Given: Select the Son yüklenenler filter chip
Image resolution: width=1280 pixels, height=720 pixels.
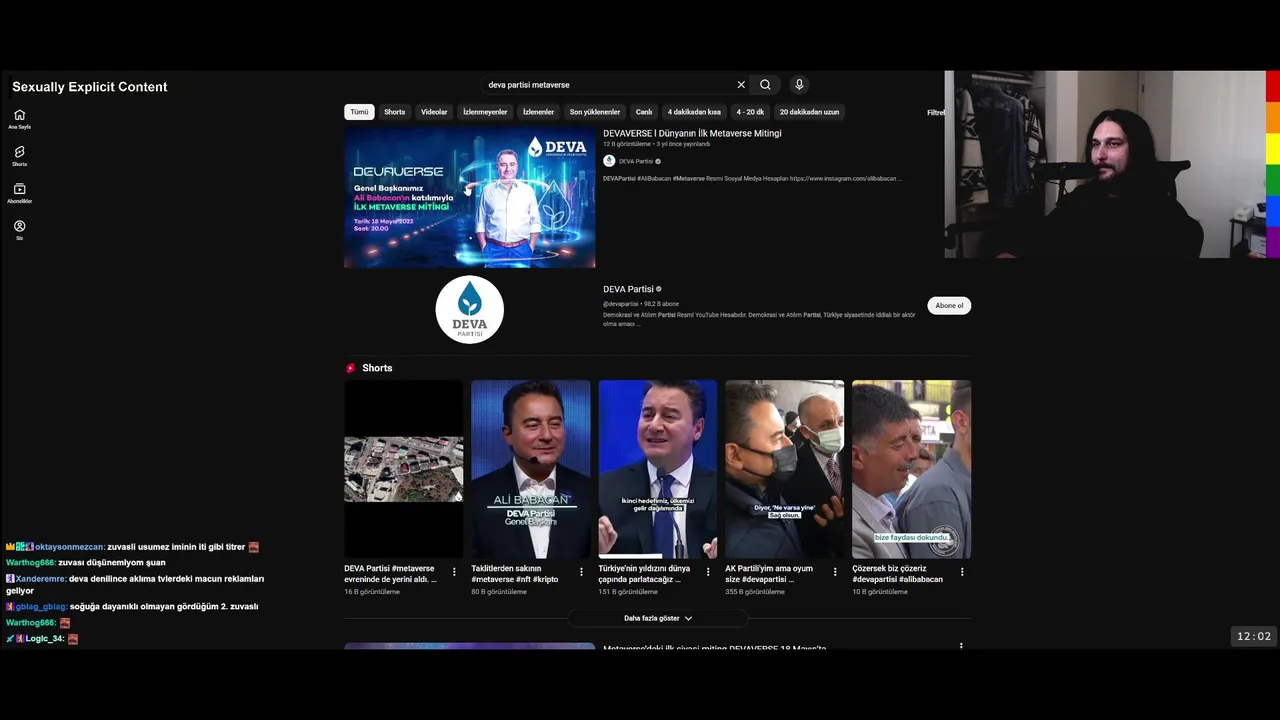Looking at the screenshot, I should 595,112.
